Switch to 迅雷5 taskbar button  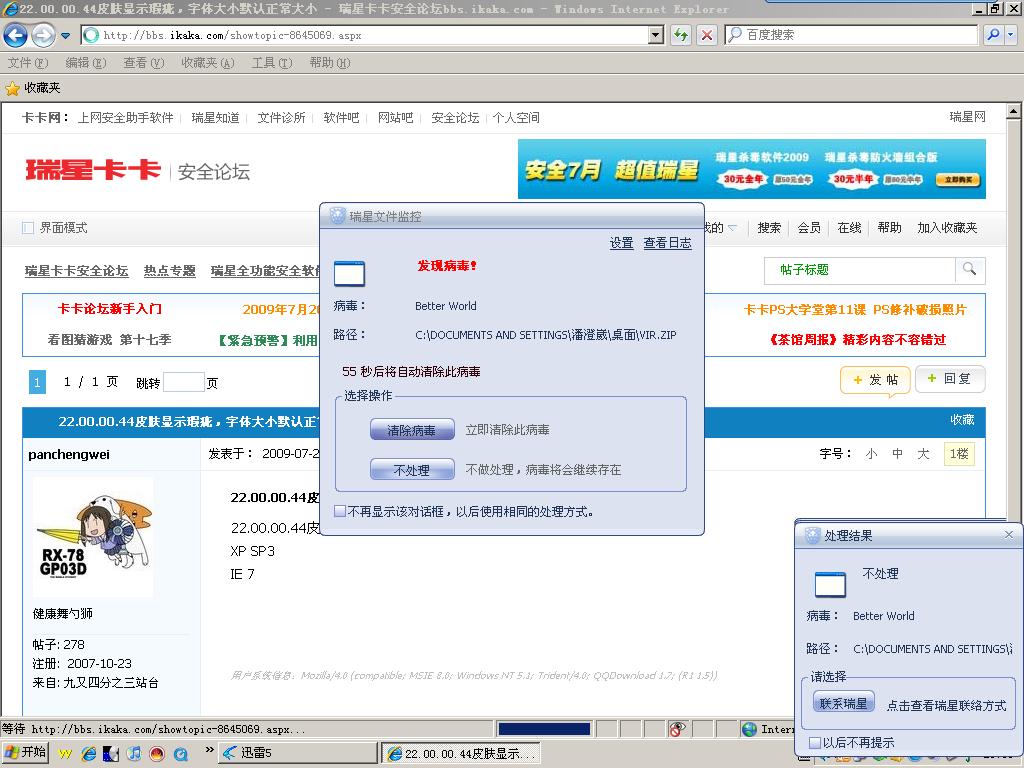(x=297, y=753)
